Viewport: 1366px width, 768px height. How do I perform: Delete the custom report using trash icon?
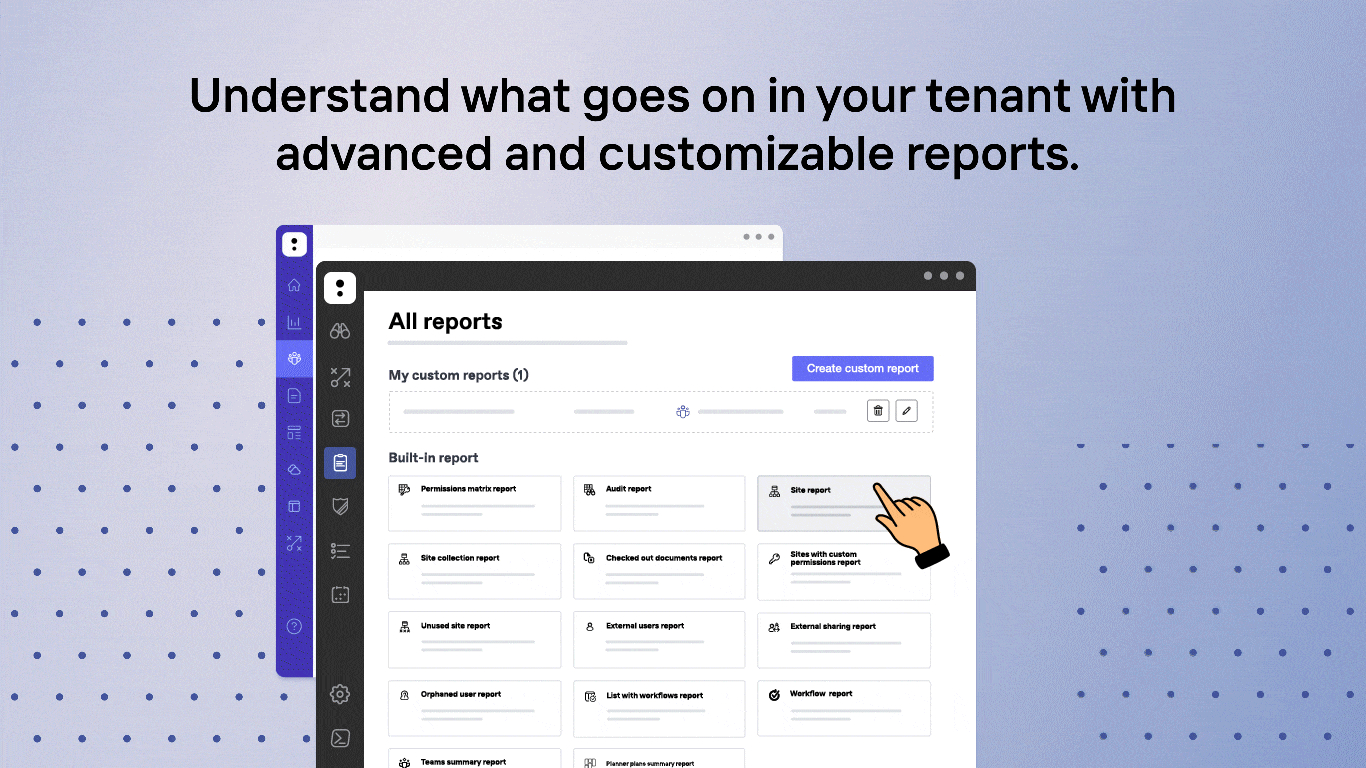877,410
